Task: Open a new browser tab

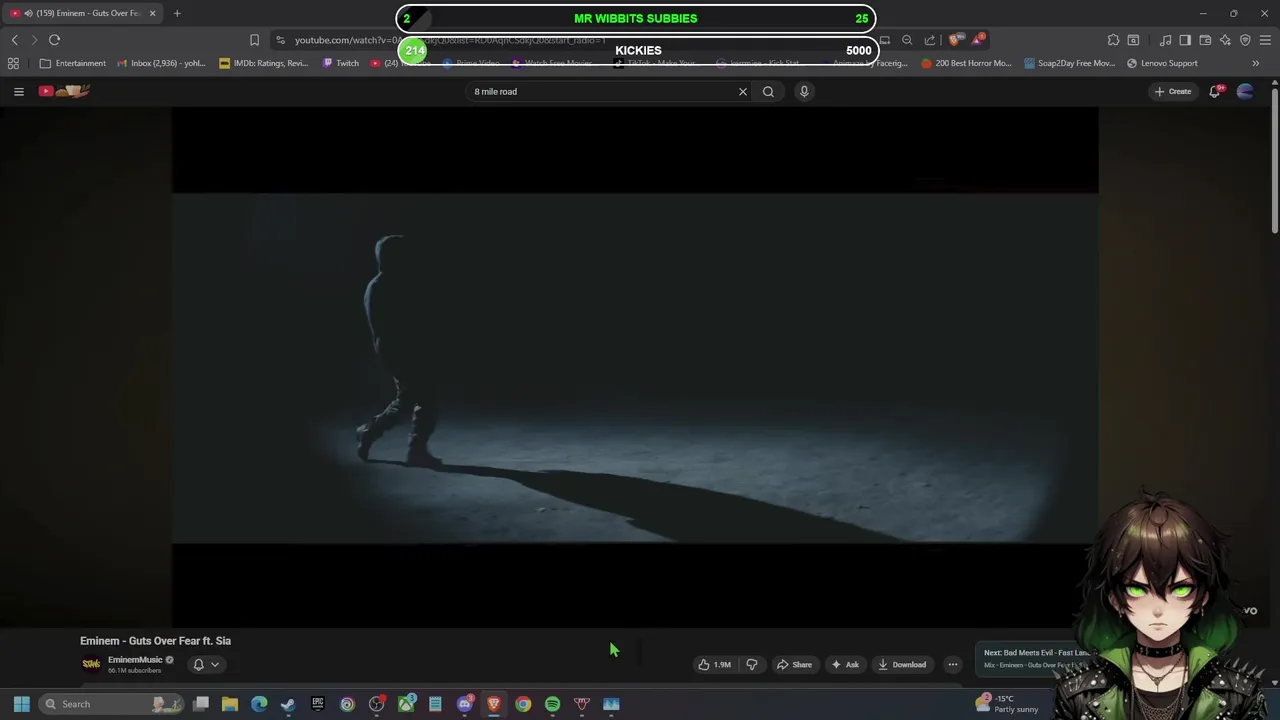Action: pos(177,13)
